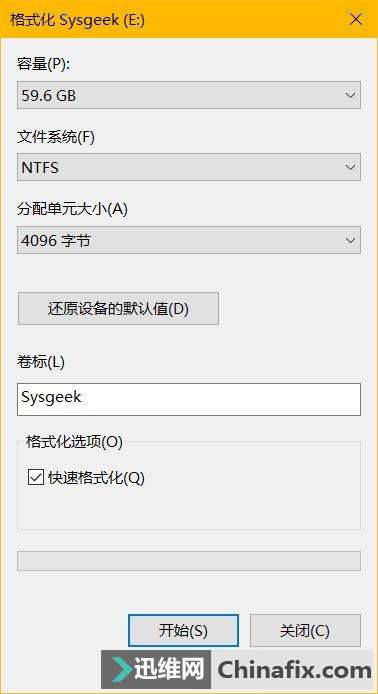Tick the quick format checkbox square
The width and height of the screenshot is (378, 694).
pos(36,477)
